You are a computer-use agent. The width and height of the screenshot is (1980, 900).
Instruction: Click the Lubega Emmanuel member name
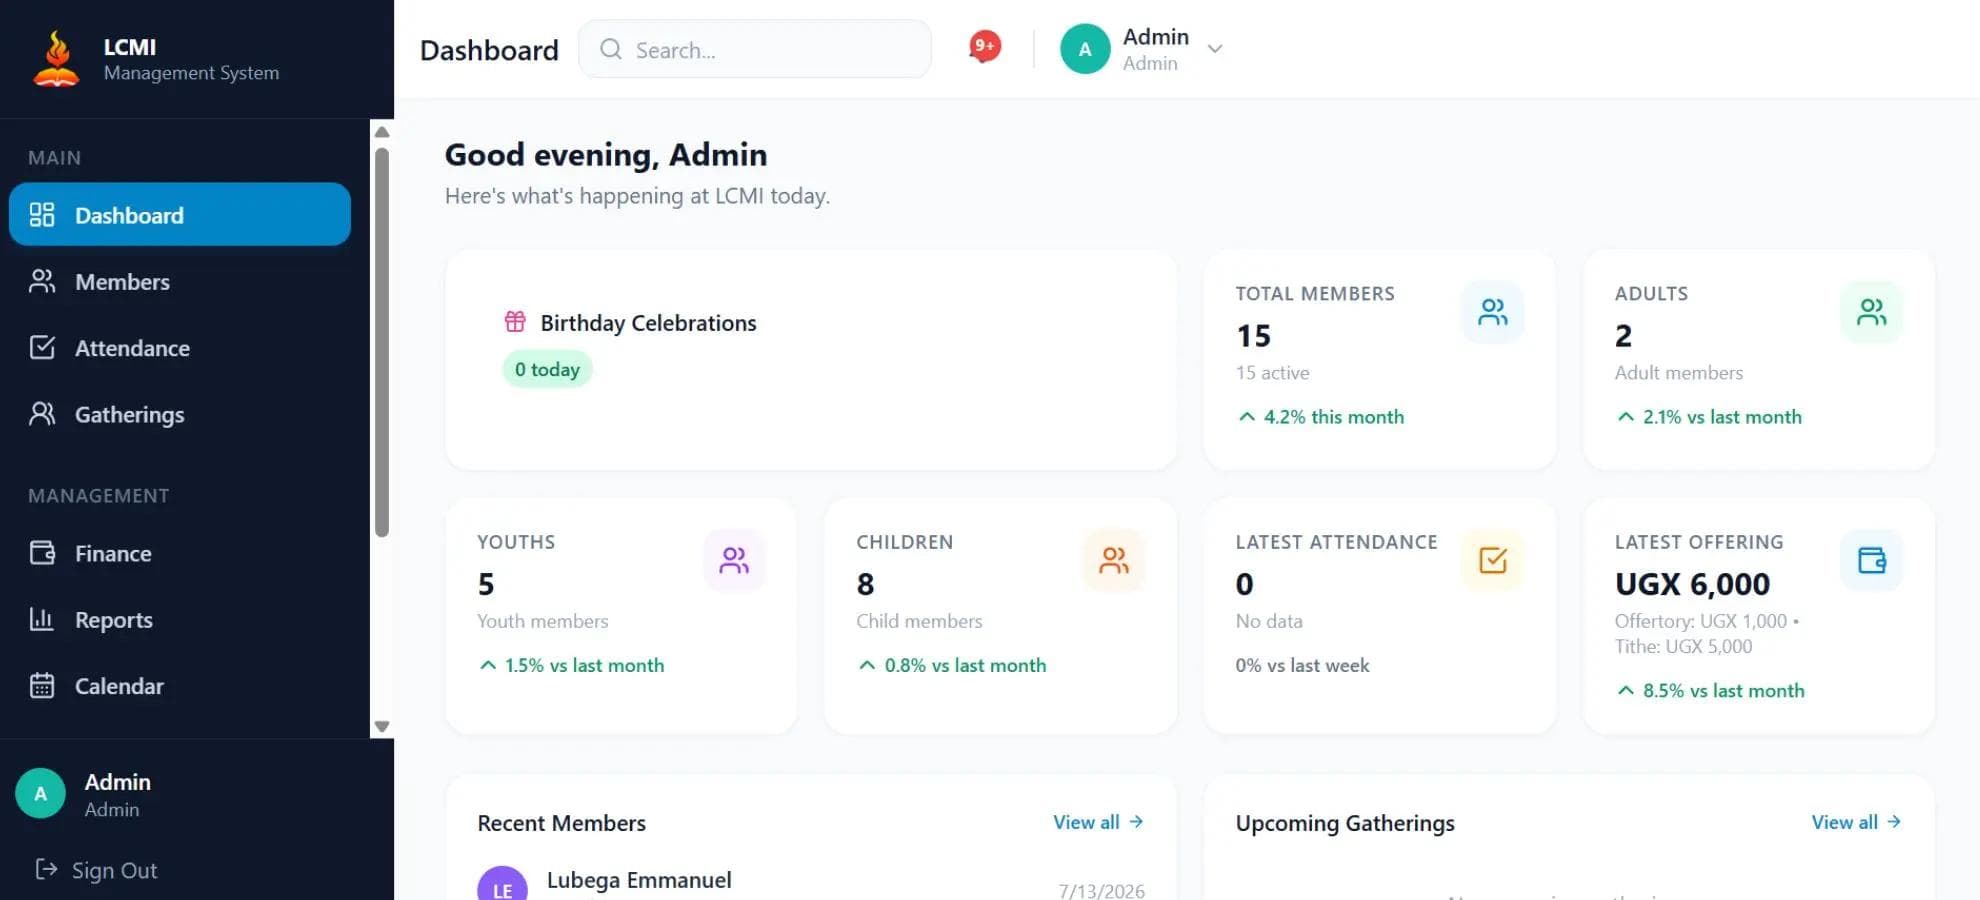pos(639,880)
